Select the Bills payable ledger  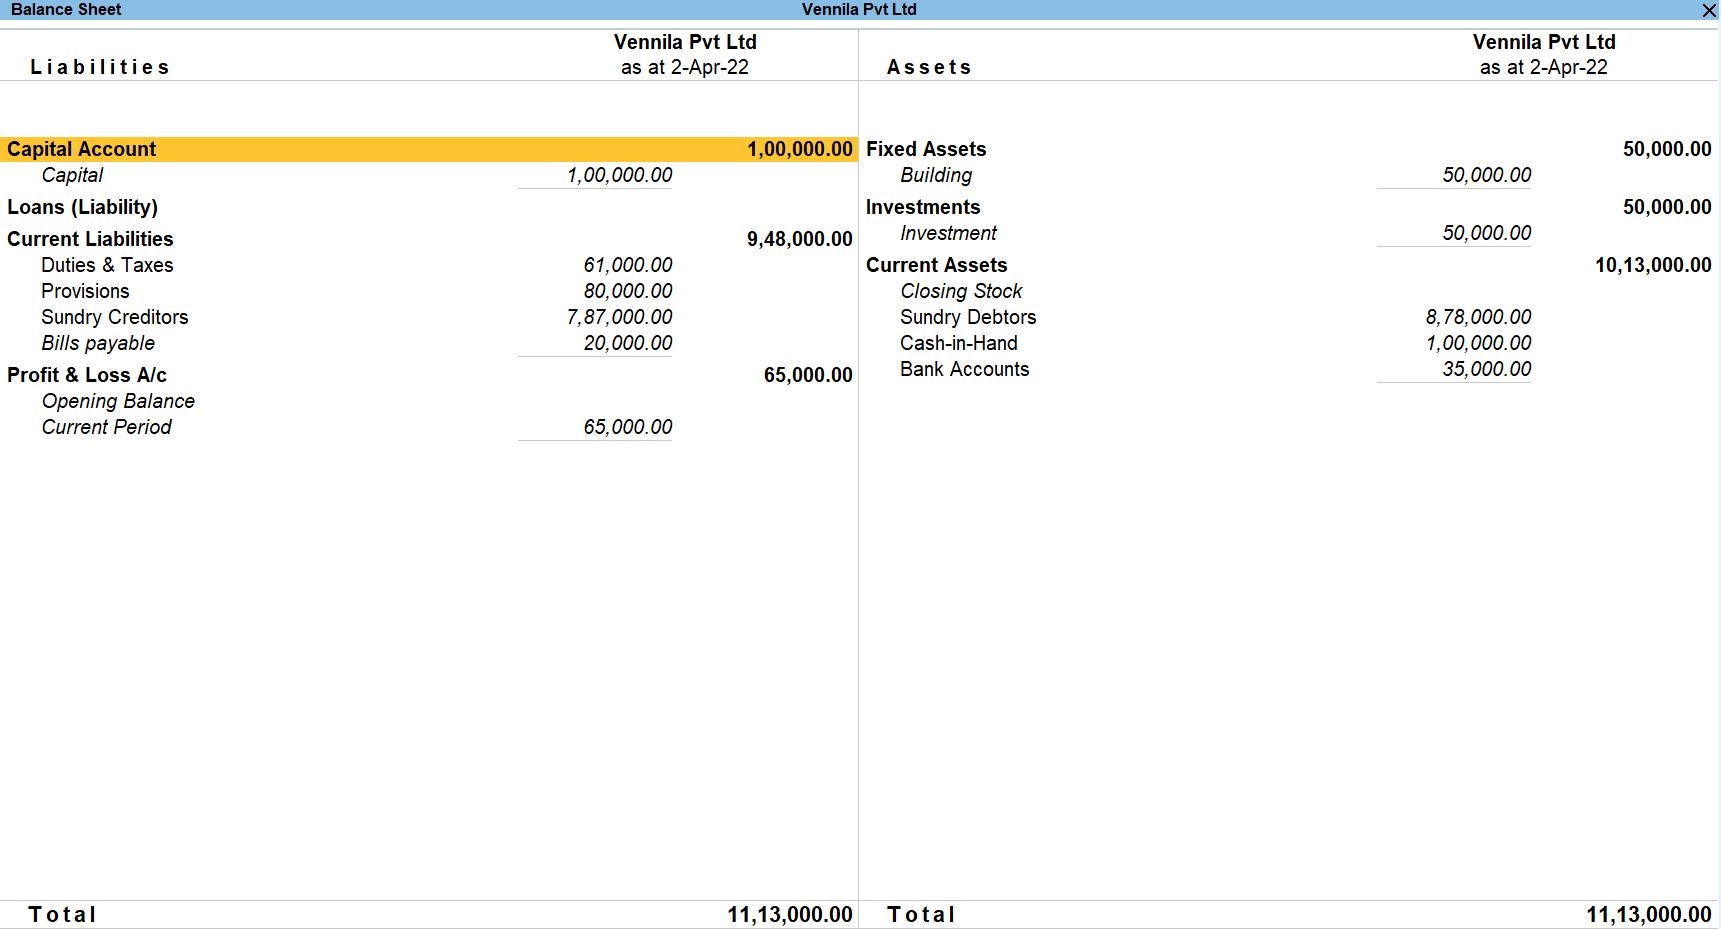point(98,343)
